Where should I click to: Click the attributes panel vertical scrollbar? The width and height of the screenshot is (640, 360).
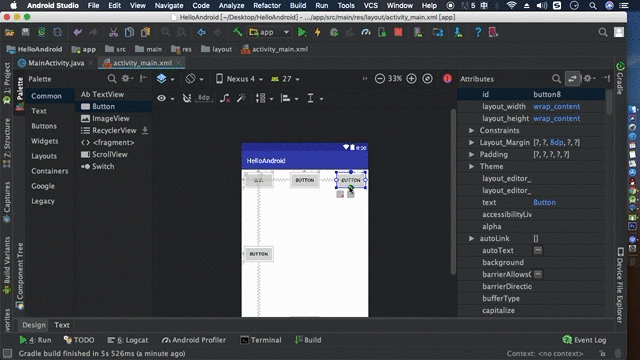pos(609,102)
